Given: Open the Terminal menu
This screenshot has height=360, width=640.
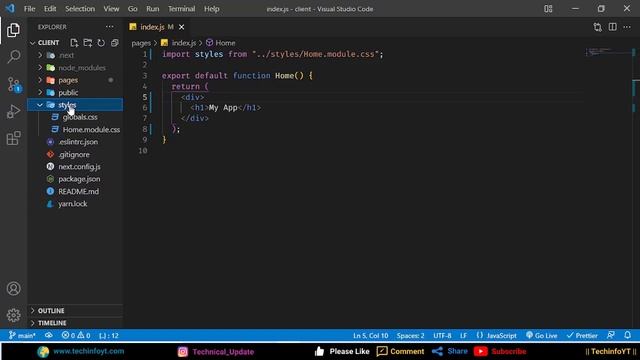Looking at the screenshot, I should [182, 9].
